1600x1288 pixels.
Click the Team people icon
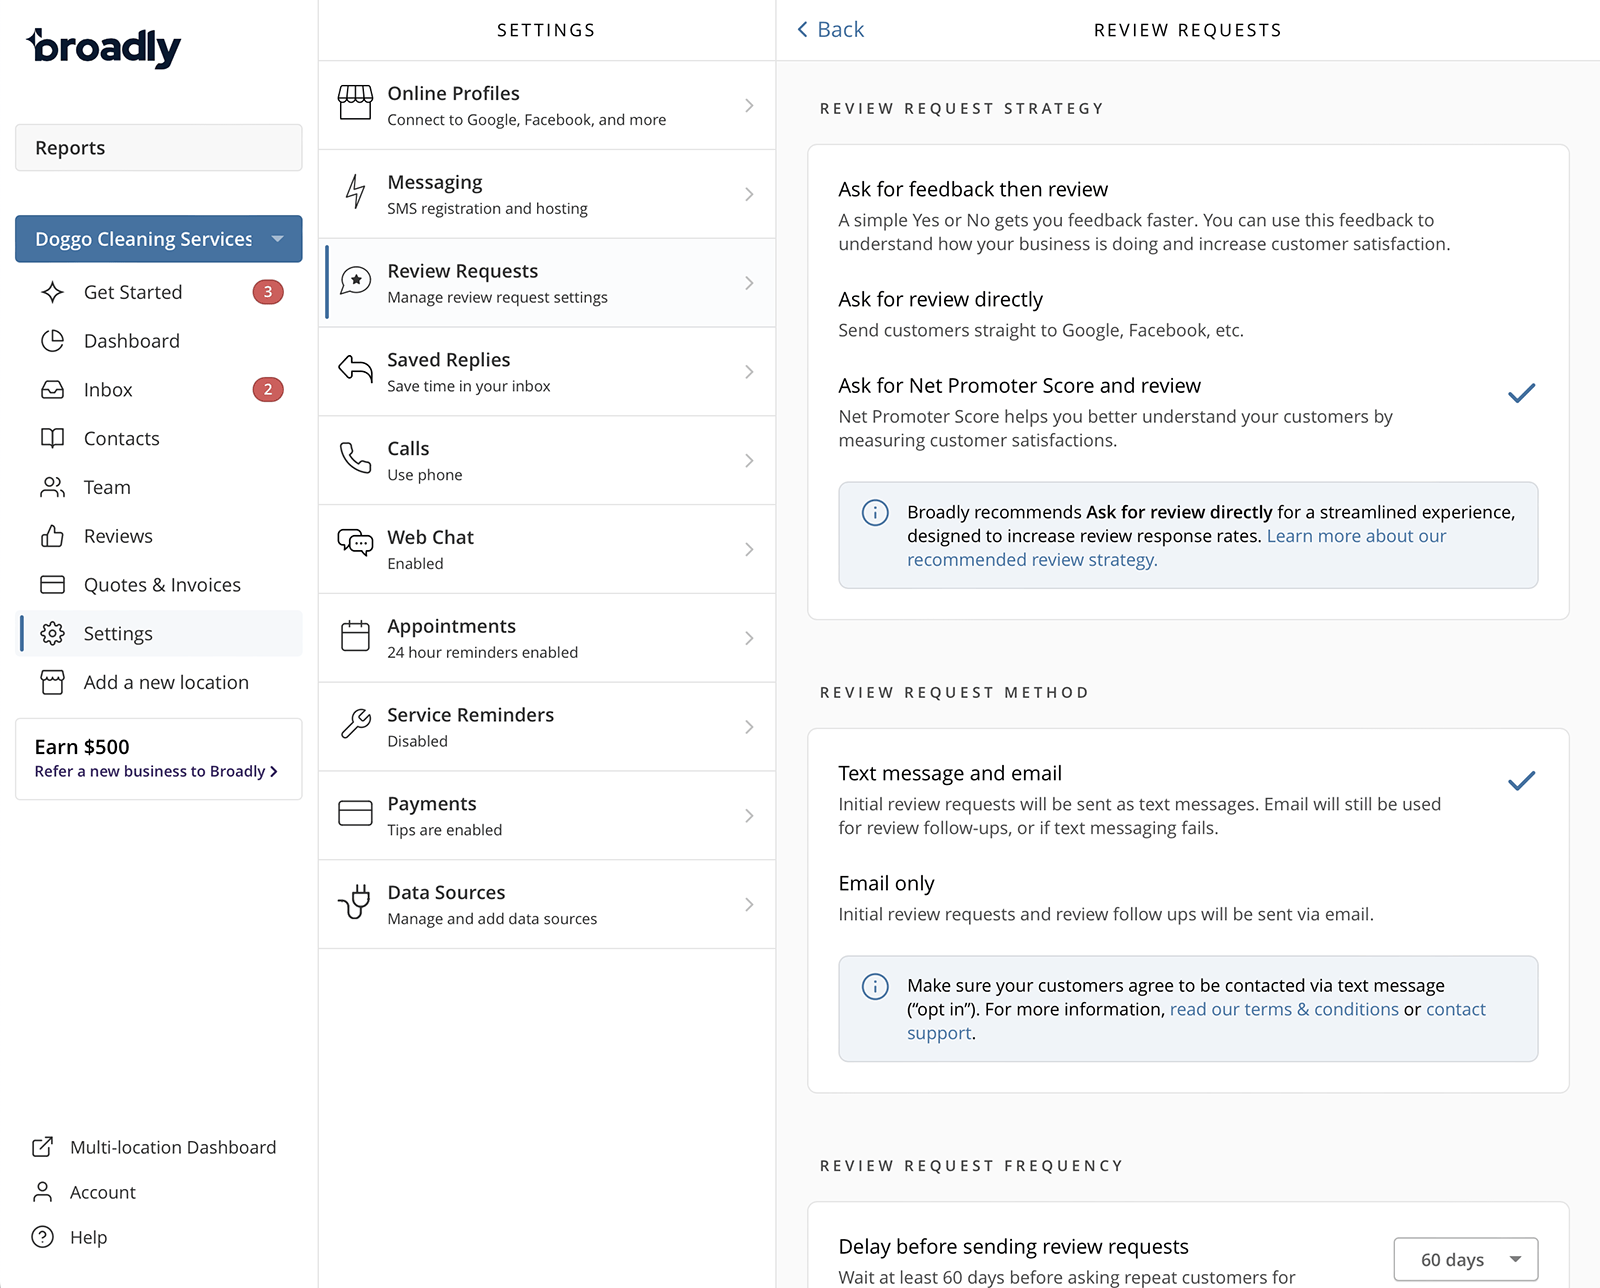(x=53, y=487)
